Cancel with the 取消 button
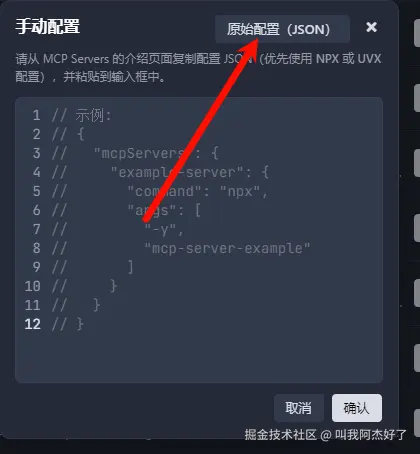The width and height of the screenshot is (420, 454). [299, 408]
